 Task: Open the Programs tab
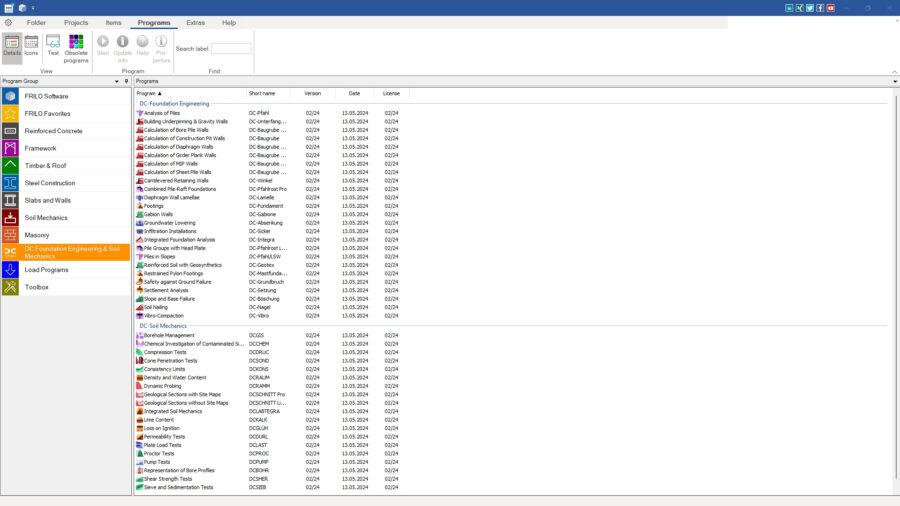click(x=154, y=23)
